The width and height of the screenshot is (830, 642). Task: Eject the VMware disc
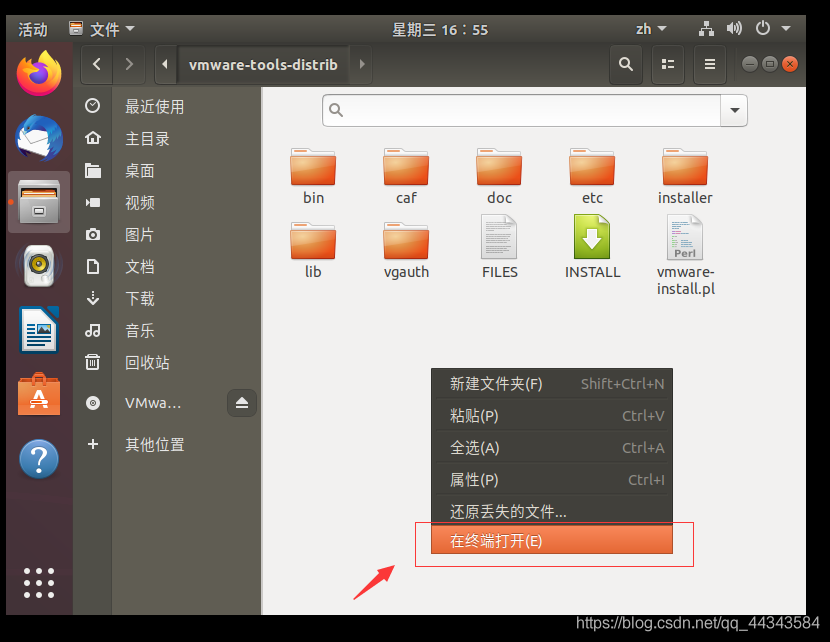pyautogui.click(x=242, y=403)
